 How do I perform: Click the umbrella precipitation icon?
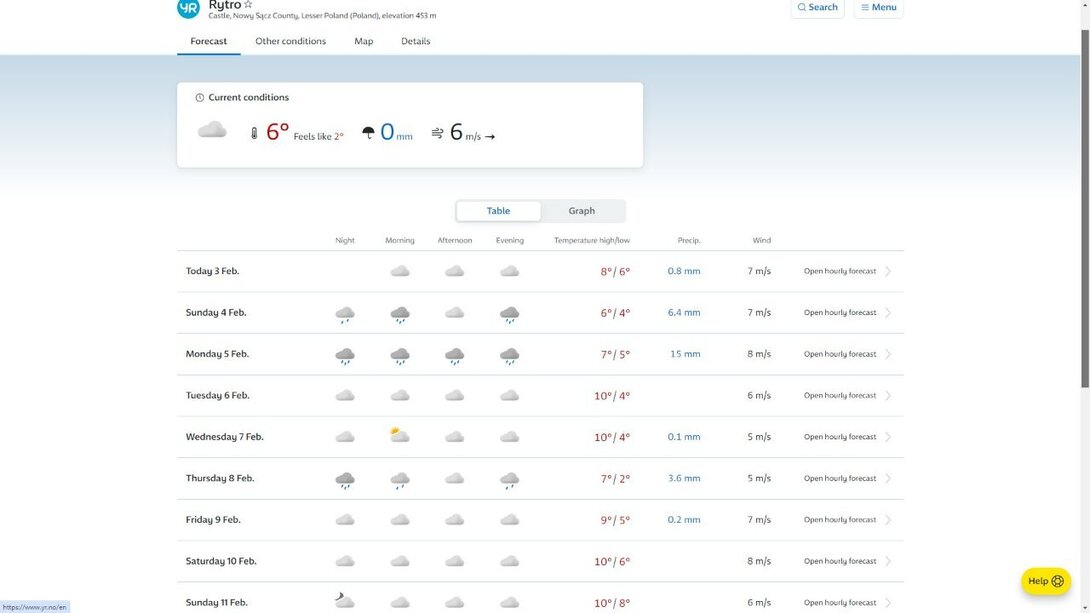tap(368, 132)
